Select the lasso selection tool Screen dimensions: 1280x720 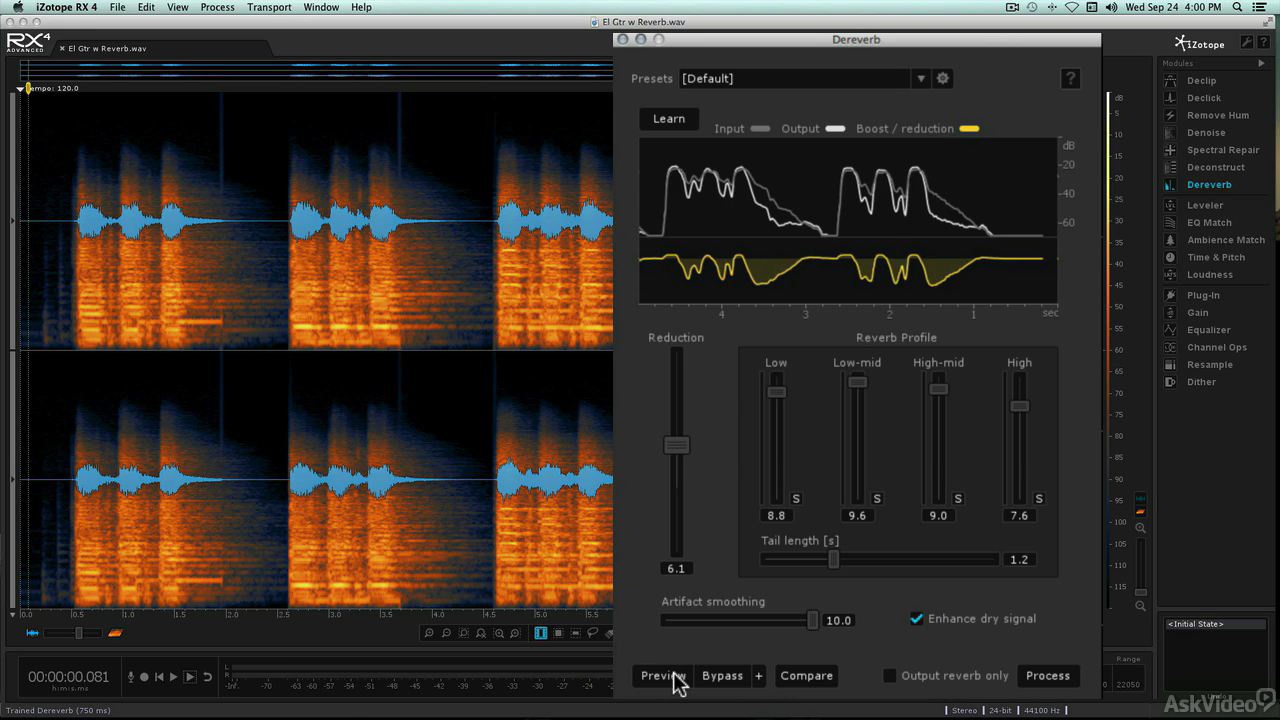click(592, 633)
